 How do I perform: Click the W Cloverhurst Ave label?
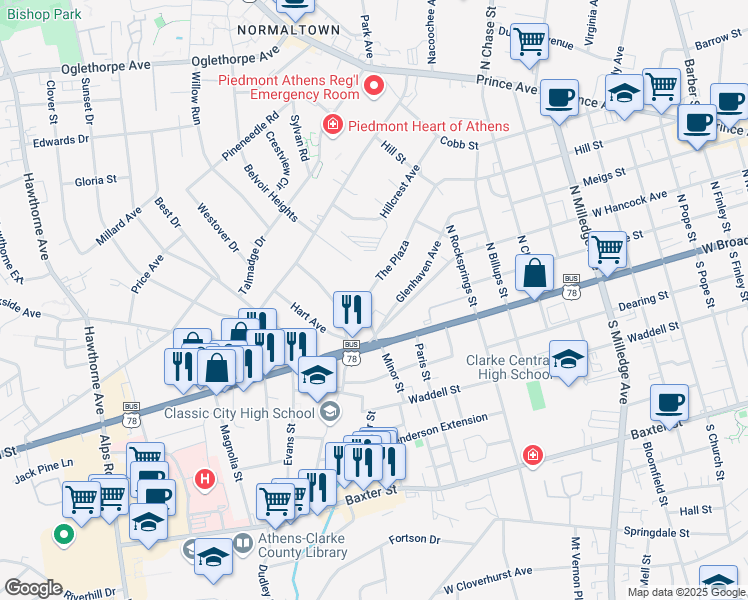488,580
